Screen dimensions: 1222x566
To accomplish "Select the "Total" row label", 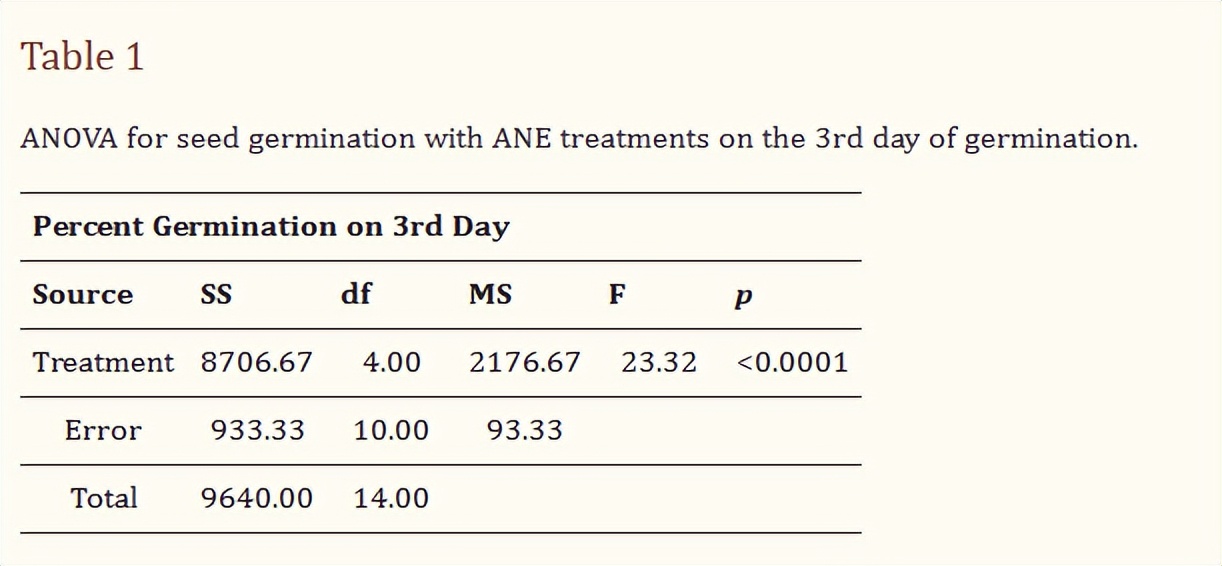I will coord(103,498).
